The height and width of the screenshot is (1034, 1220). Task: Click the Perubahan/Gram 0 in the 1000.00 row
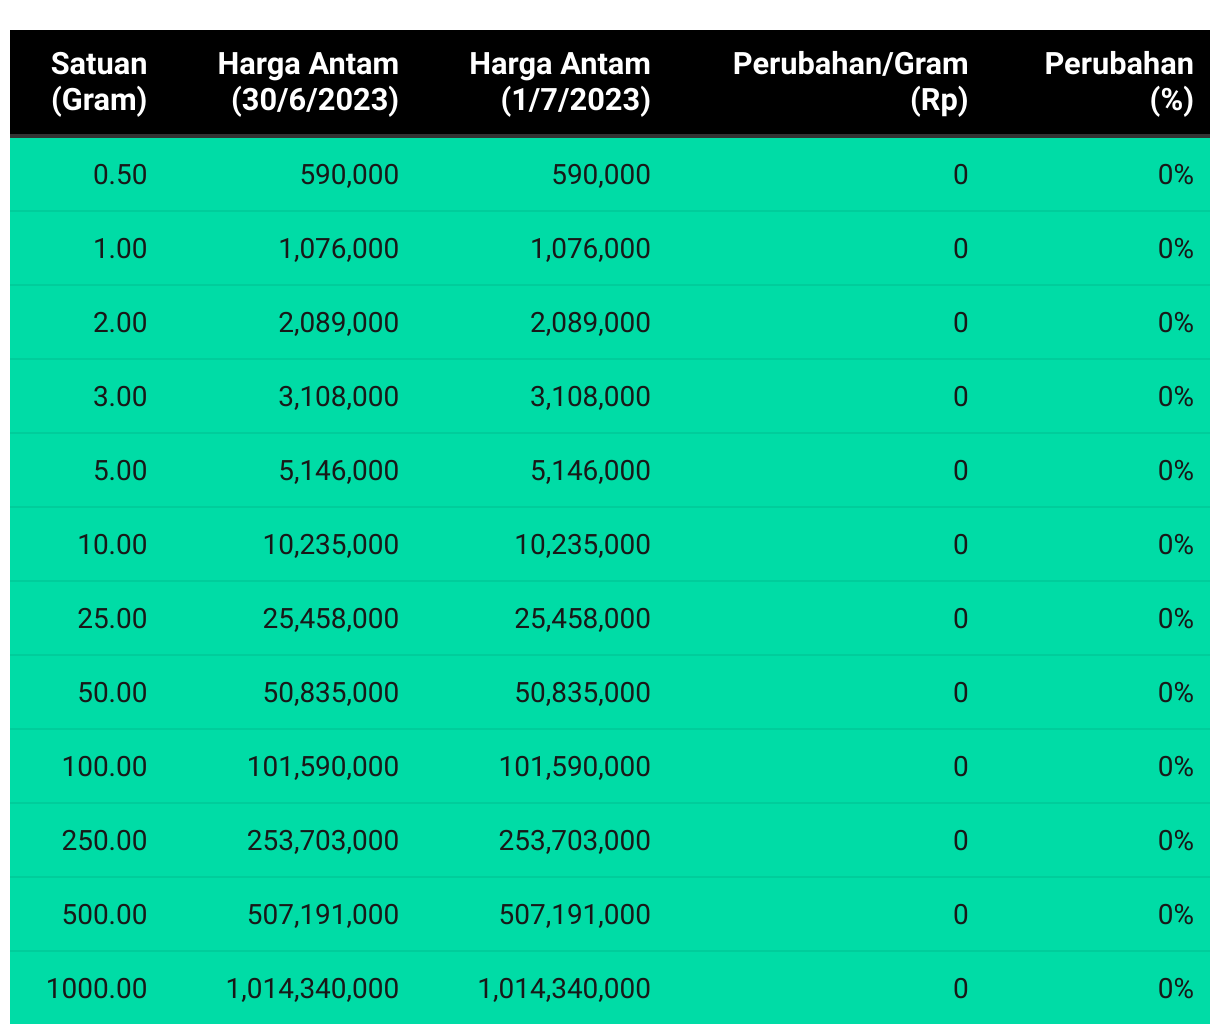(x=961, y=989)
